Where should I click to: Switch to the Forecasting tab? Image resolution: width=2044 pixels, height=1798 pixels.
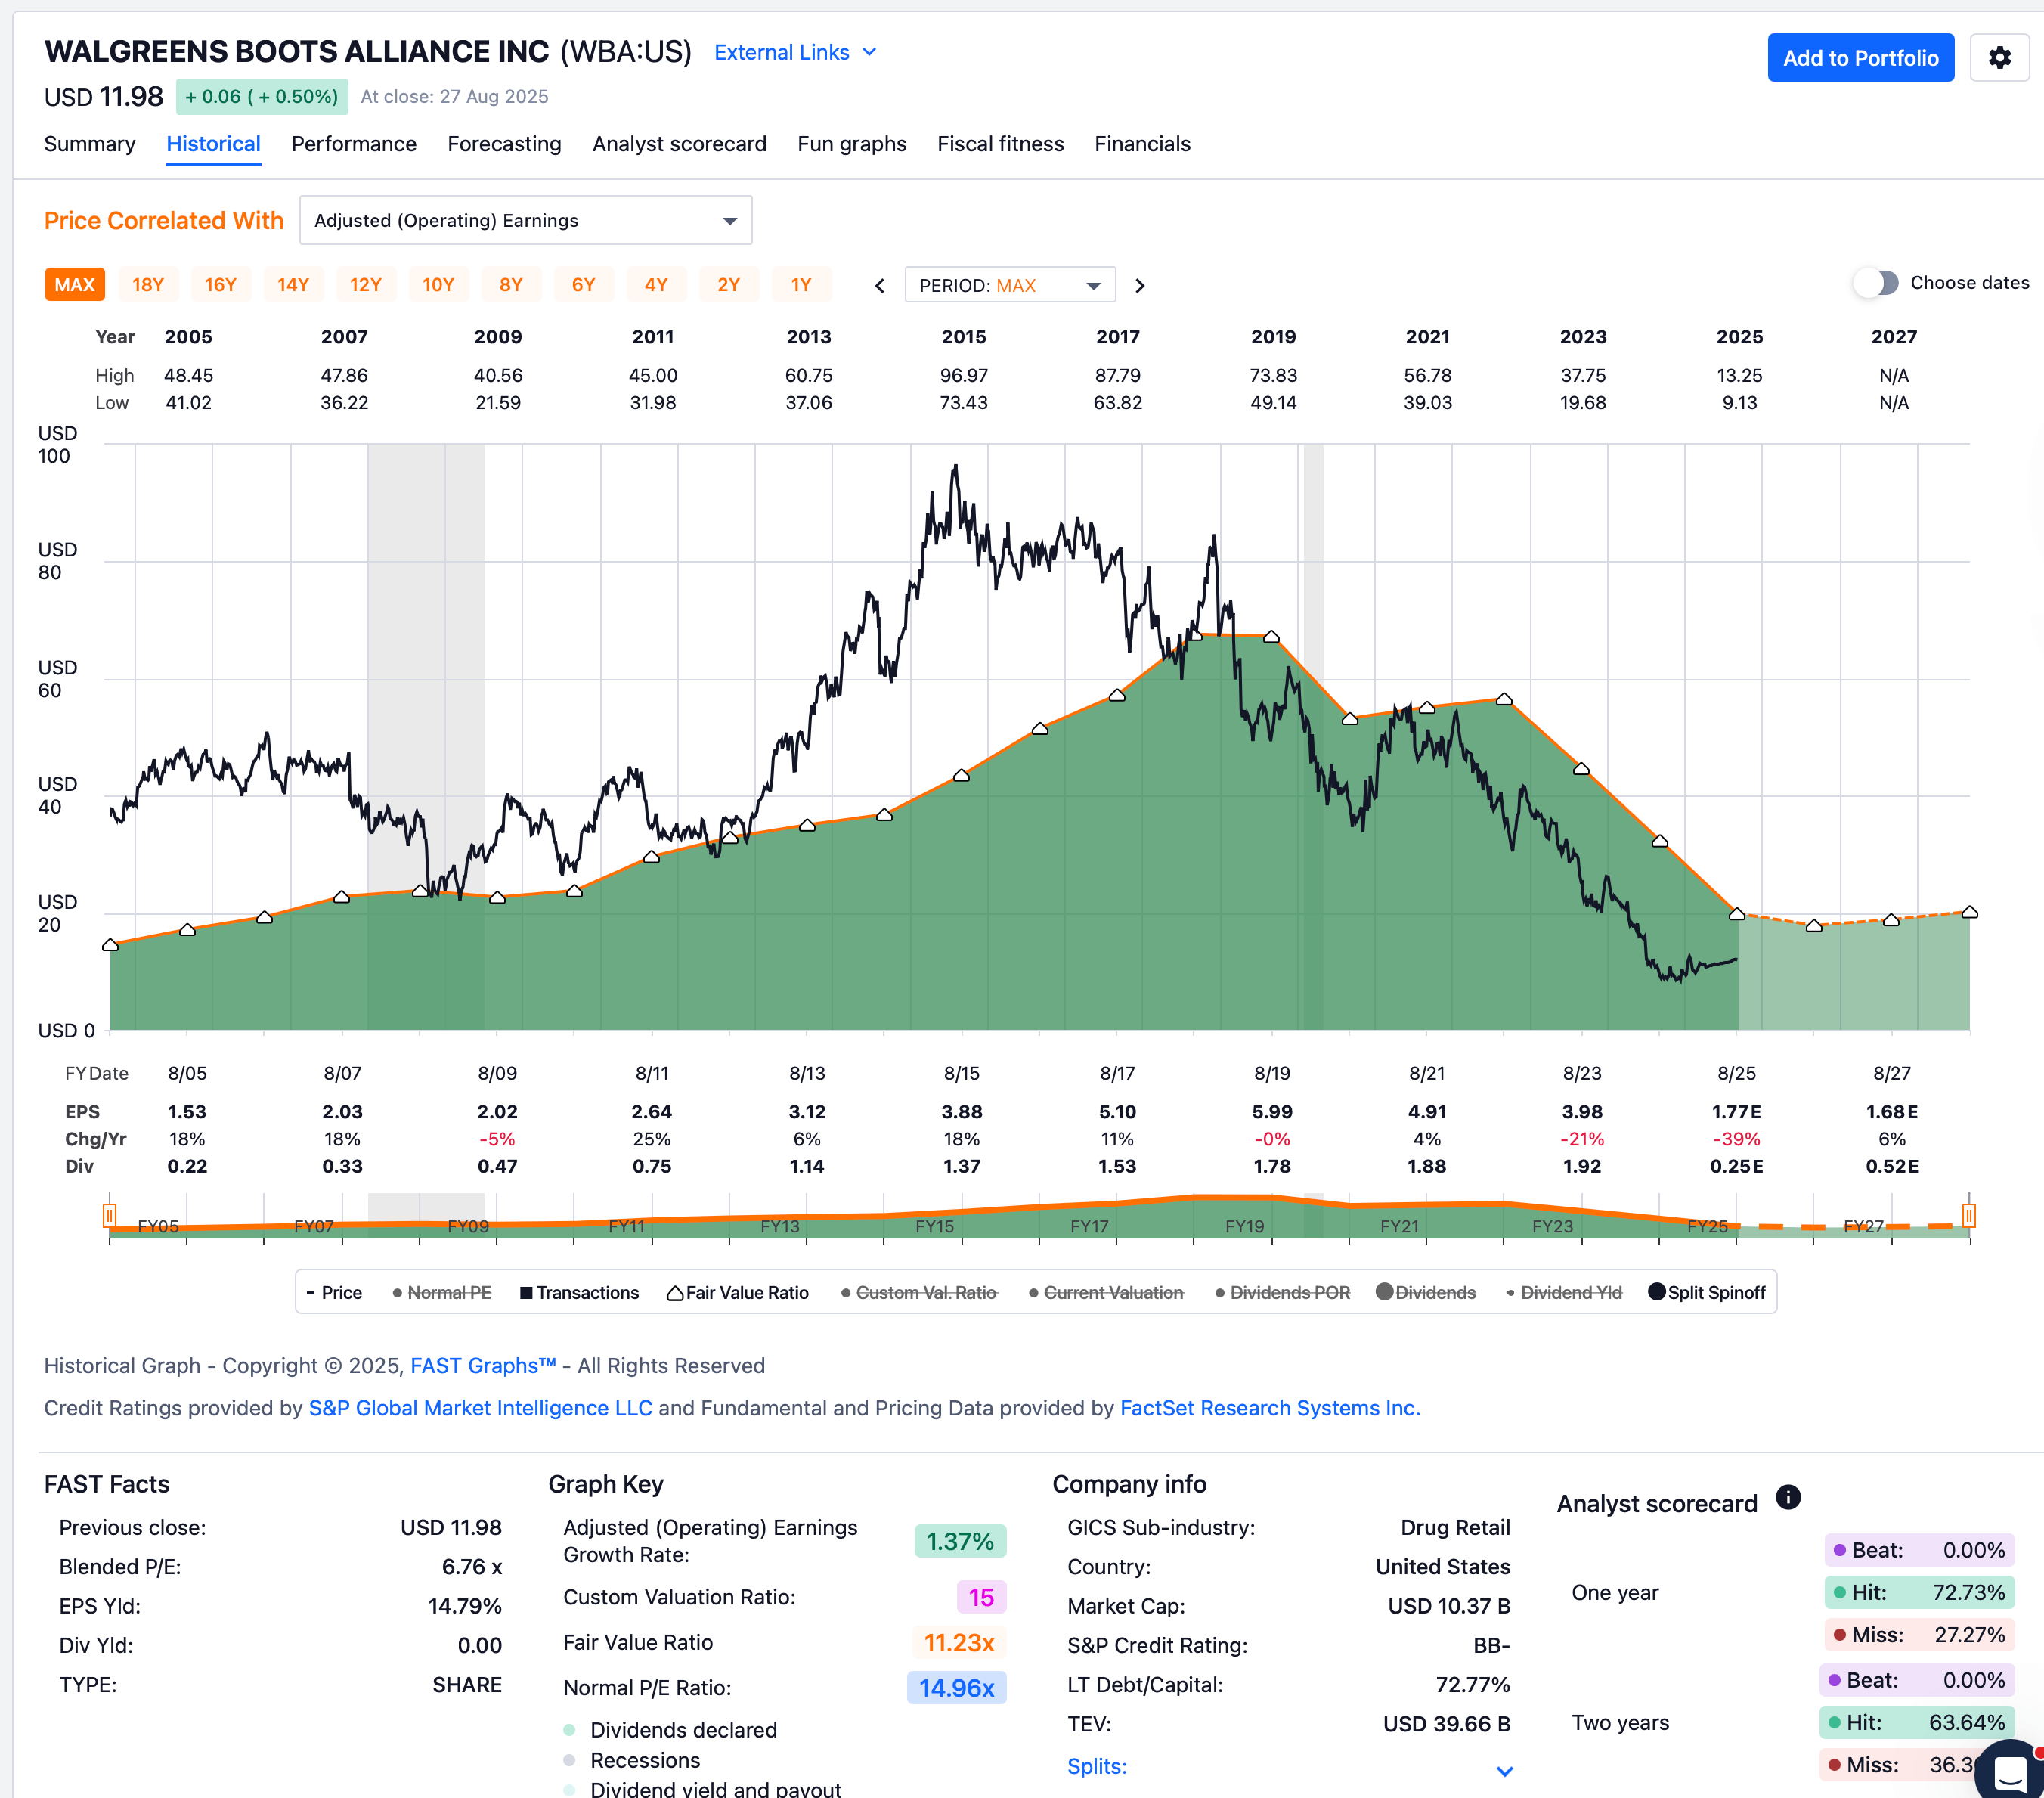[504, 144]
